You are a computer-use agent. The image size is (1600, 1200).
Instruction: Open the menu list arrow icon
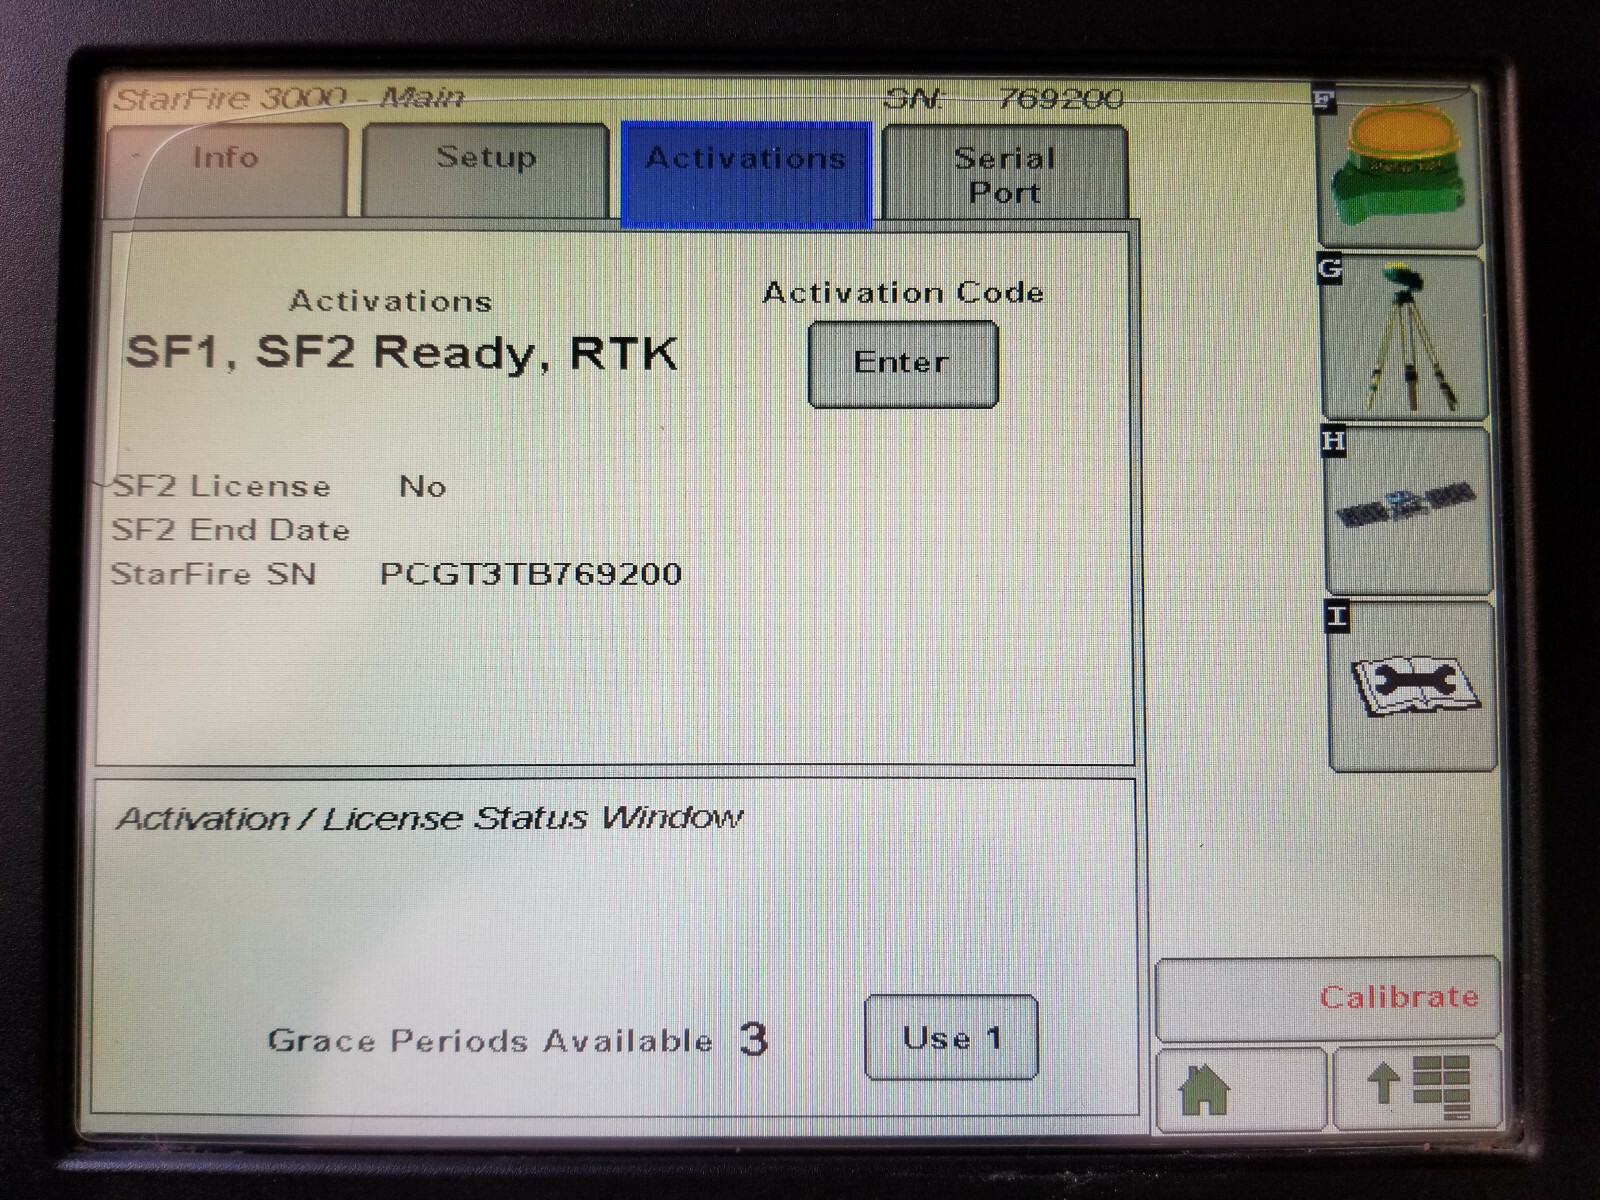coord(1418,1088)
